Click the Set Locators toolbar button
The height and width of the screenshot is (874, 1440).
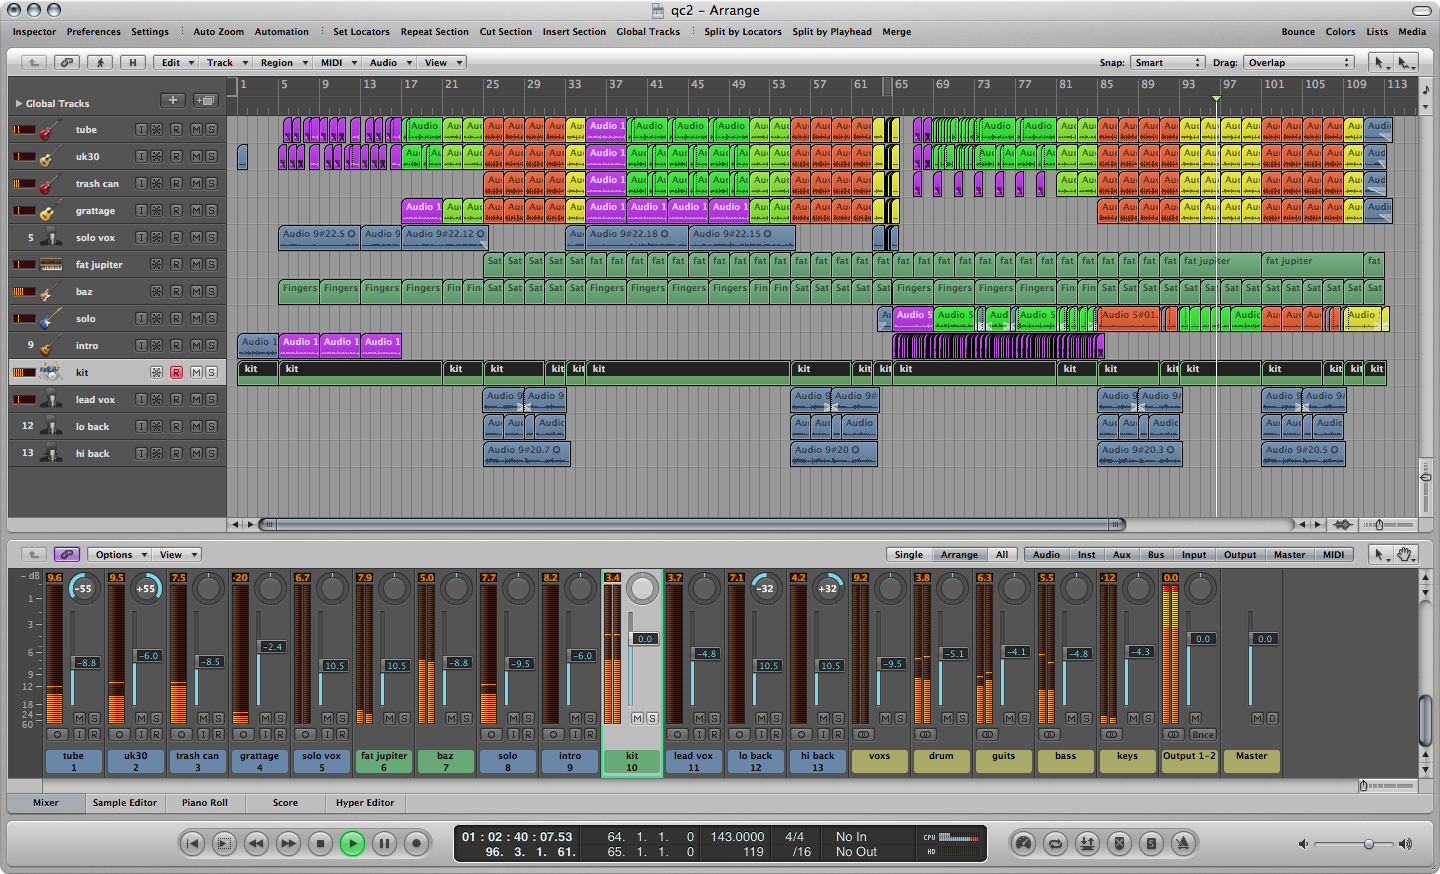(361, 32)
